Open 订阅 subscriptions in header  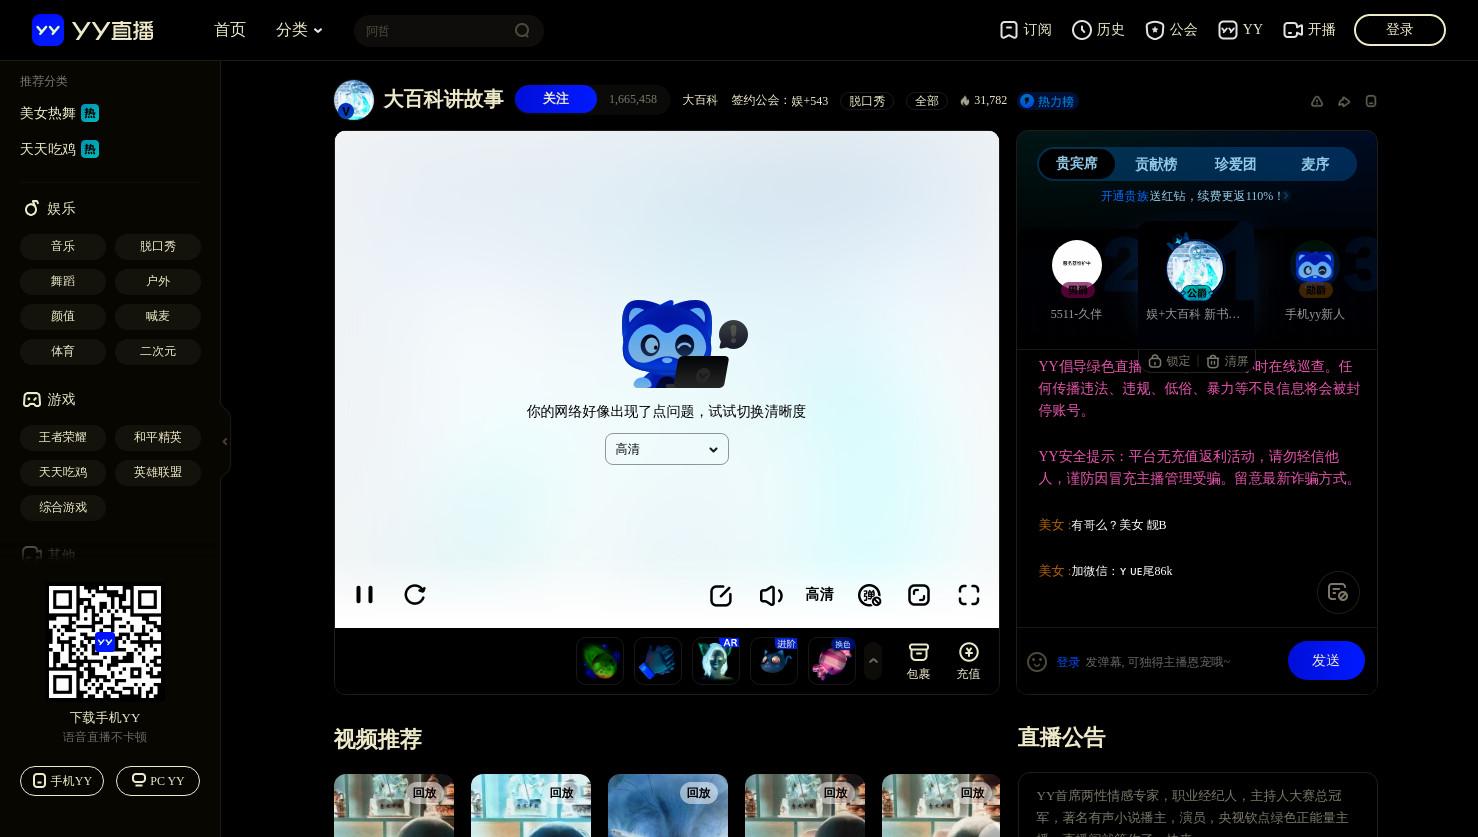click(x=1026, y=30)
